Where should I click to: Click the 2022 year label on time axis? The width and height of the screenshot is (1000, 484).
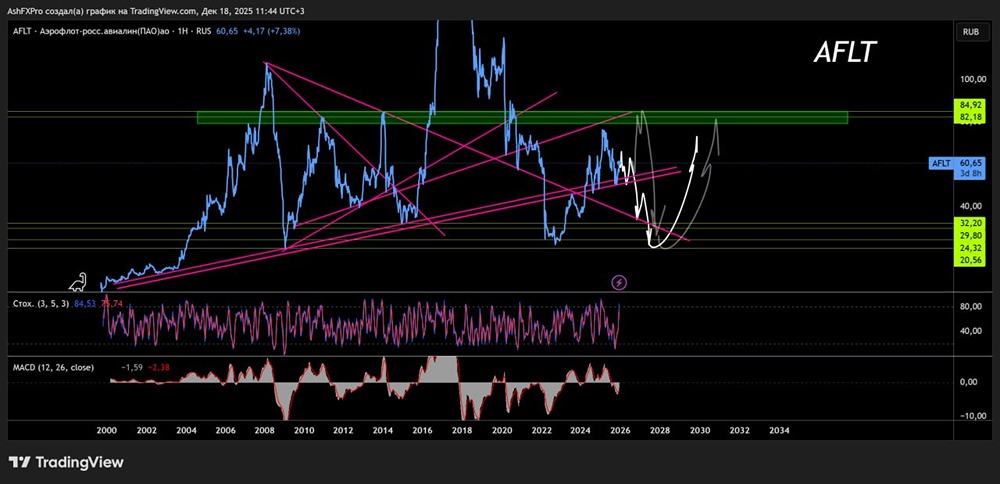(x=541, y=430)
